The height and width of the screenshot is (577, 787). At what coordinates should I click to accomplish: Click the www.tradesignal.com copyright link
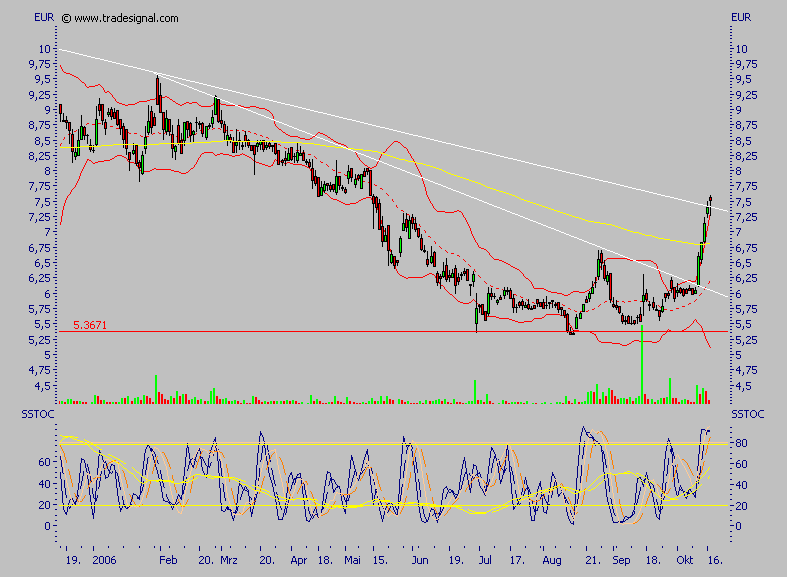click(x=125, y=18)
